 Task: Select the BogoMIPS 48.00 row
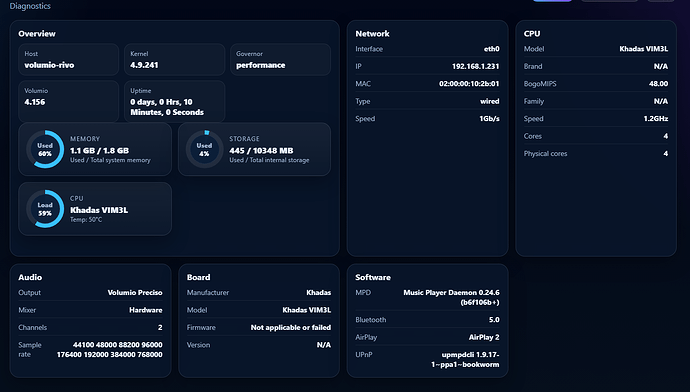point(596,84)
